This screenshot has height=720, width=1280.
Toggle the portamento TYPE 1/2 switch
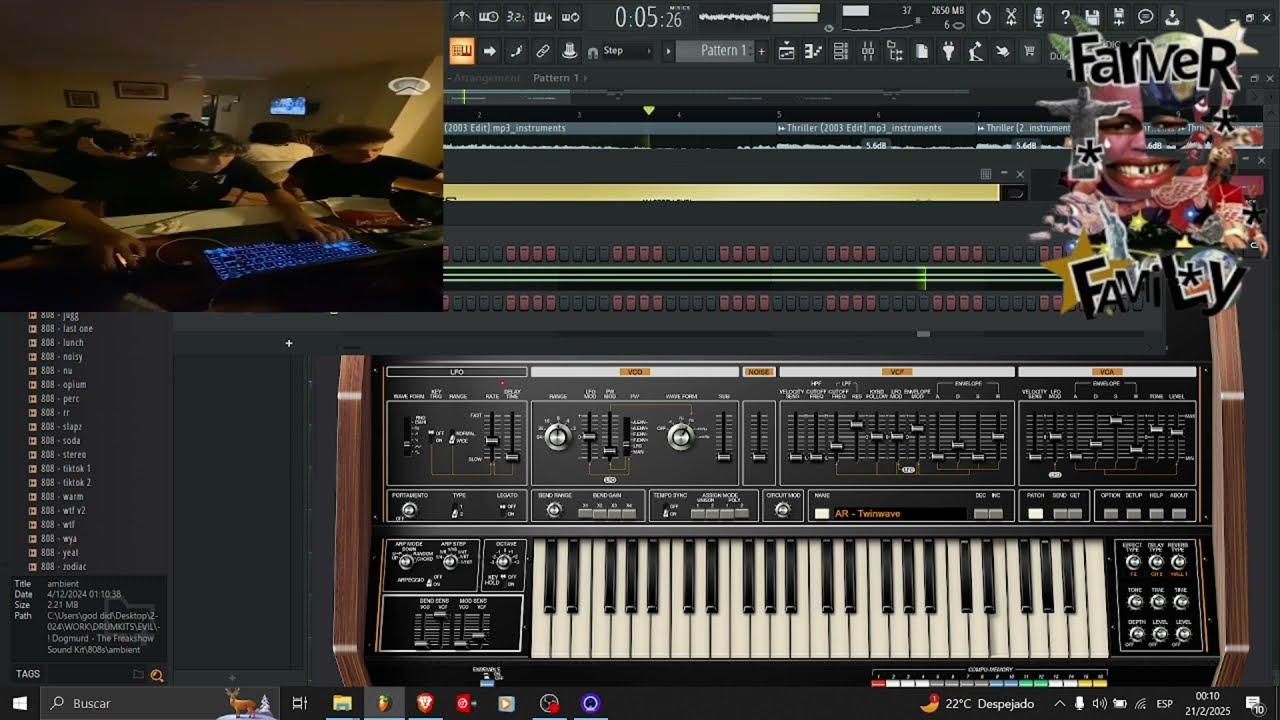pos(455,512)
